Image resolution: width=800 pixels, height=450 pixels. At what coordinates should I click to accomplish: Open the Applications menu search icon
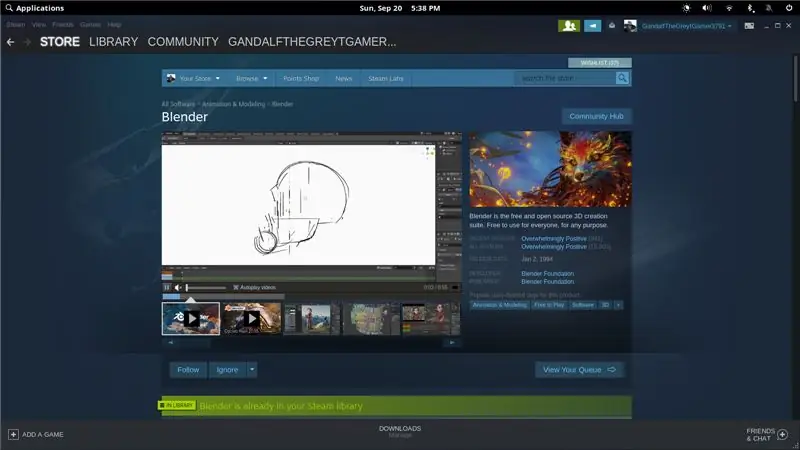point(9,8)
